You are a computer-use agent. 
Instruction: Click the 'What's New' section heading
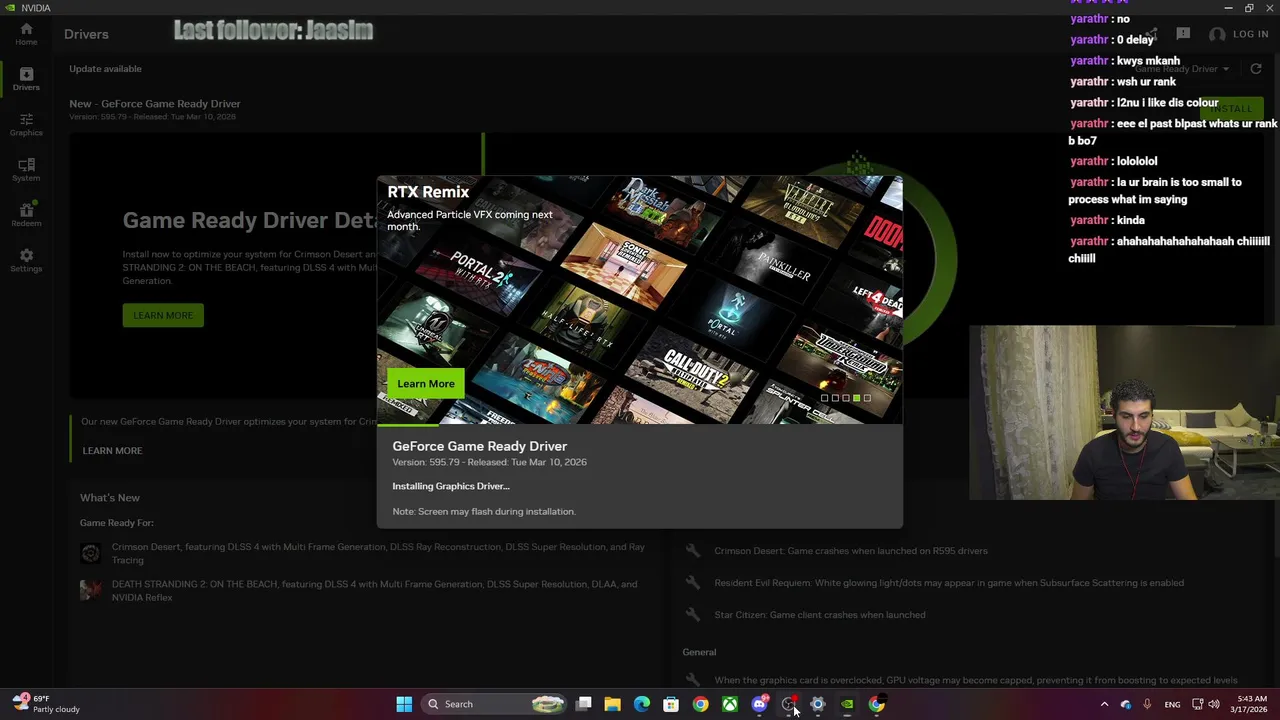[x=110, y=498]
